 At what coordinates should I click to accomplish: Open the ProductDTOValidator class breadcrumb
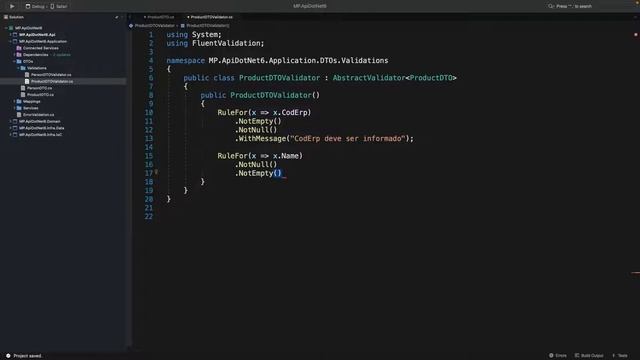(x=152, y=26)
